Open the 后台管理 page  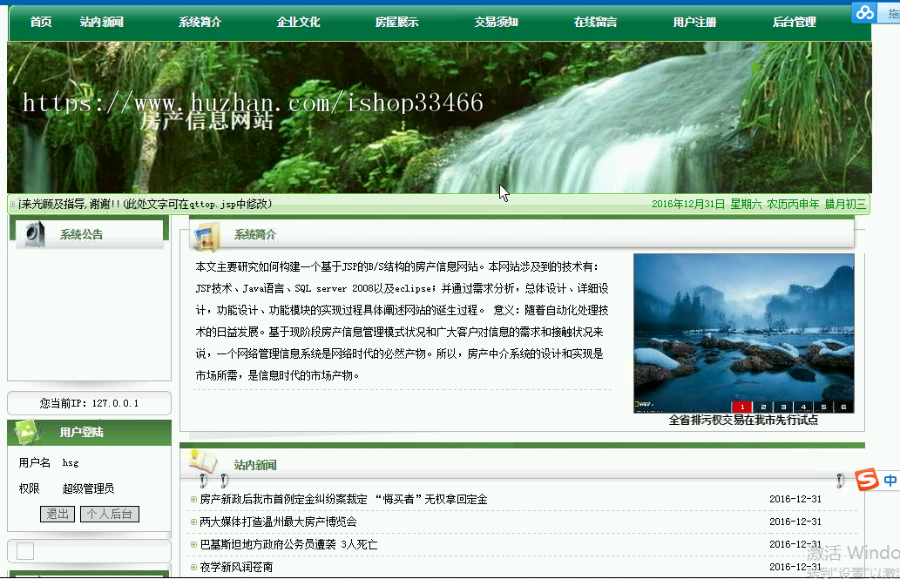point(793,20)
